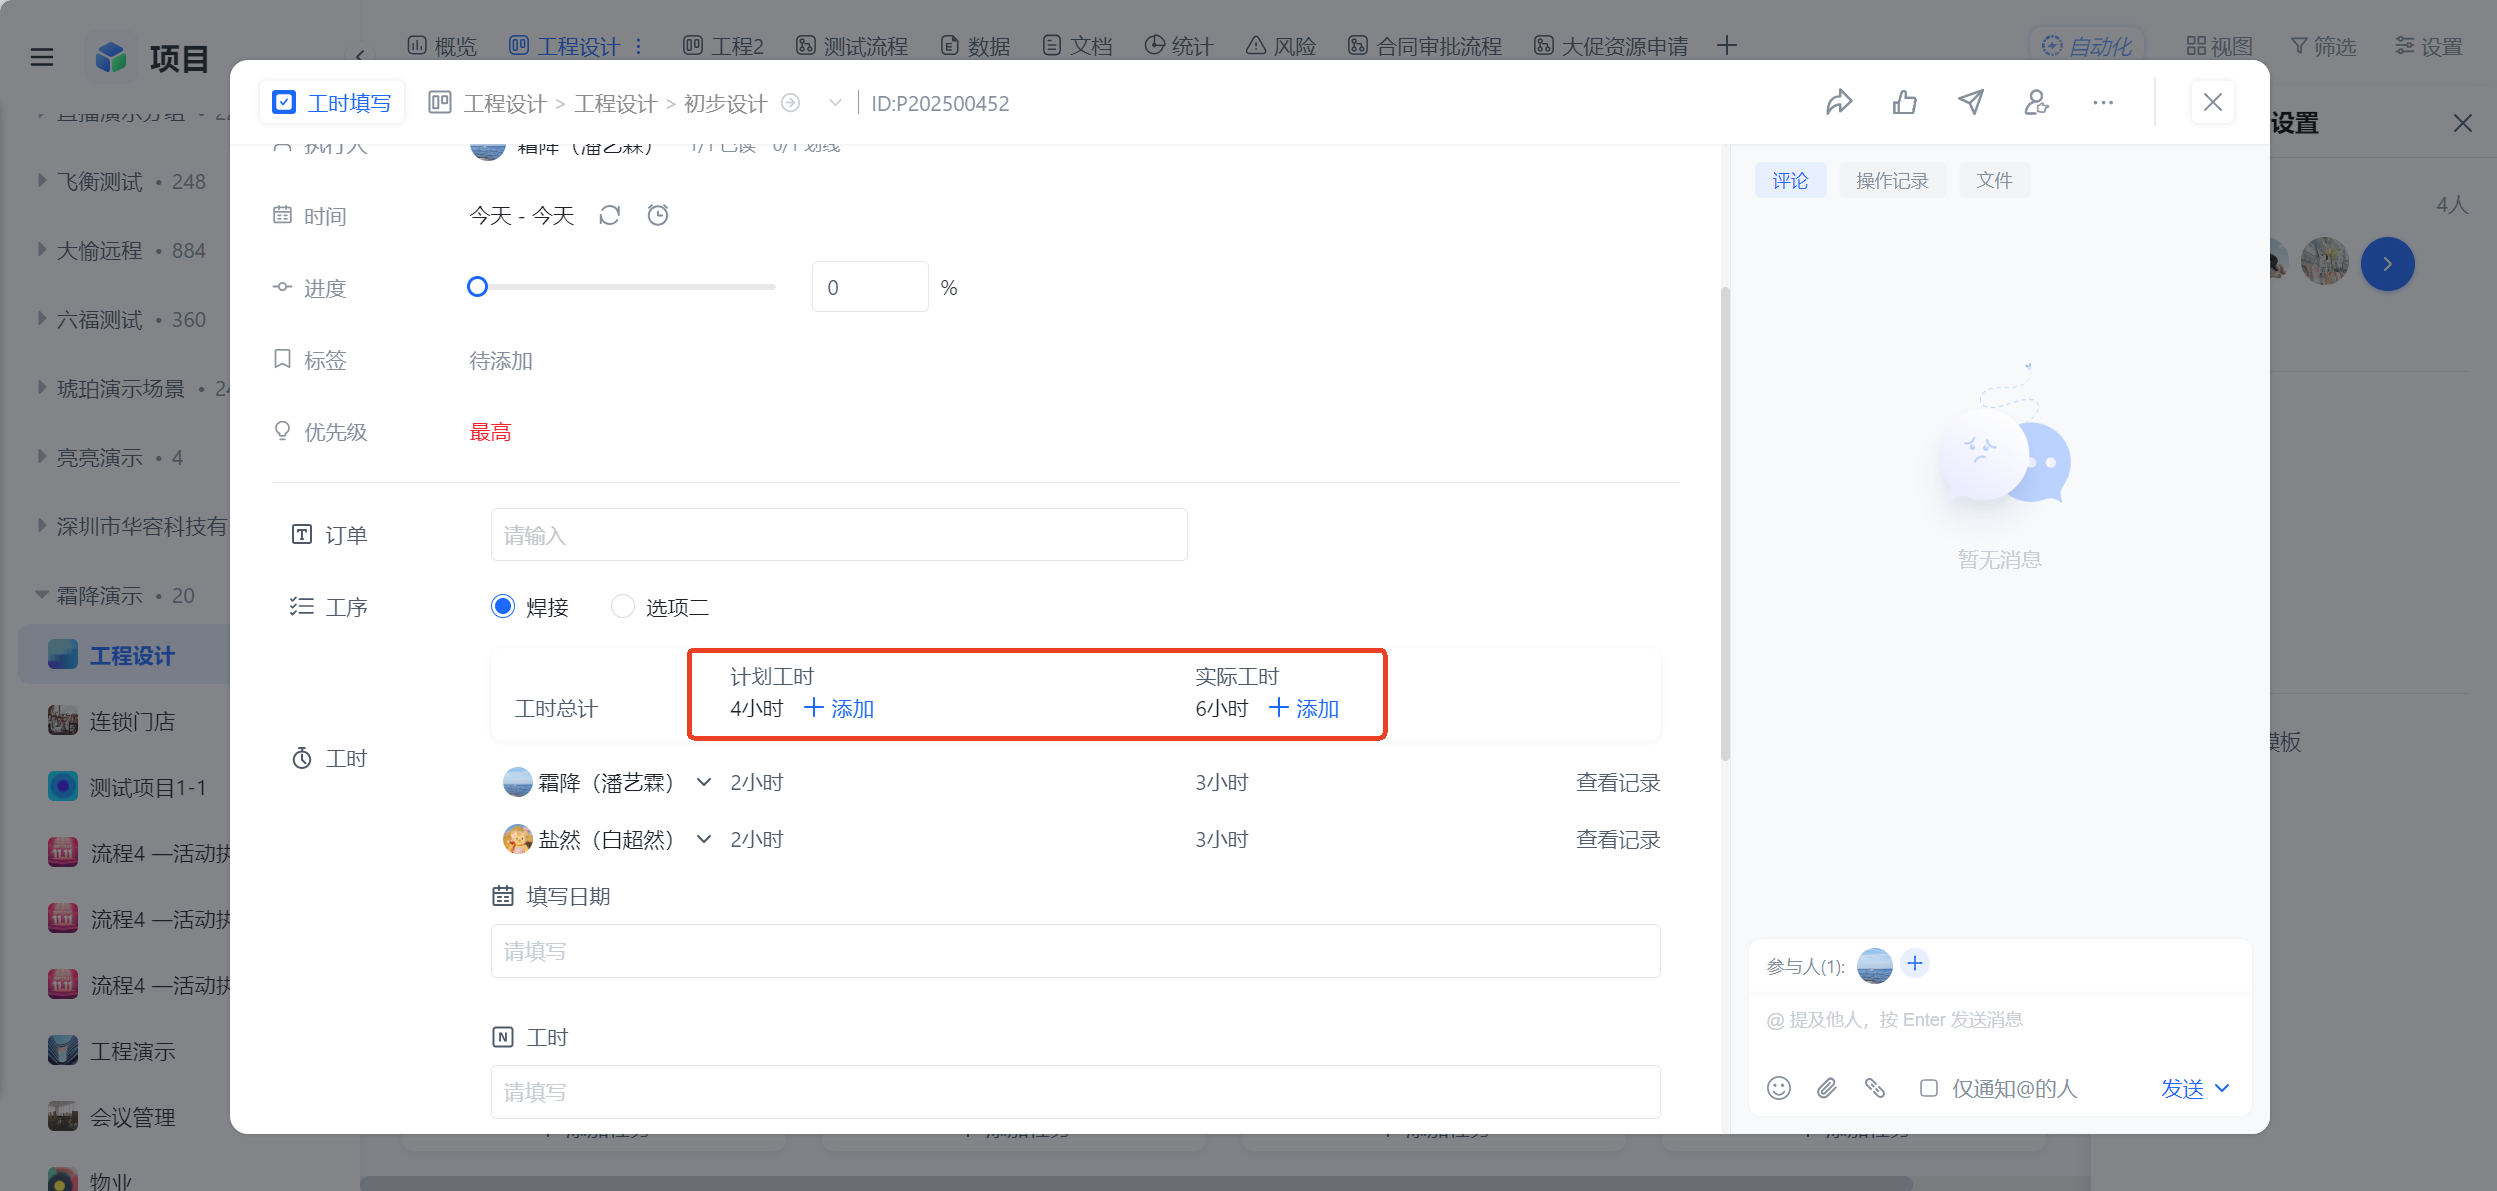The width and height of the screenshot is (2497, 1191).
Task: View records for 盐然（白超然）
Action: point(1618,839)
